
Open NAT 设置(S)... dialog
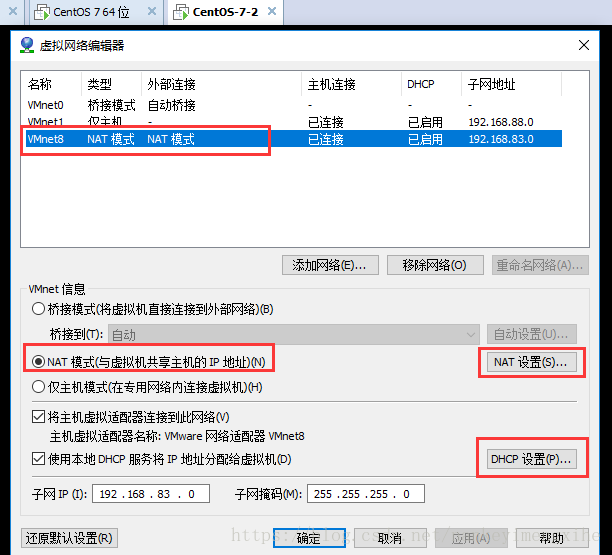point(532,362)
